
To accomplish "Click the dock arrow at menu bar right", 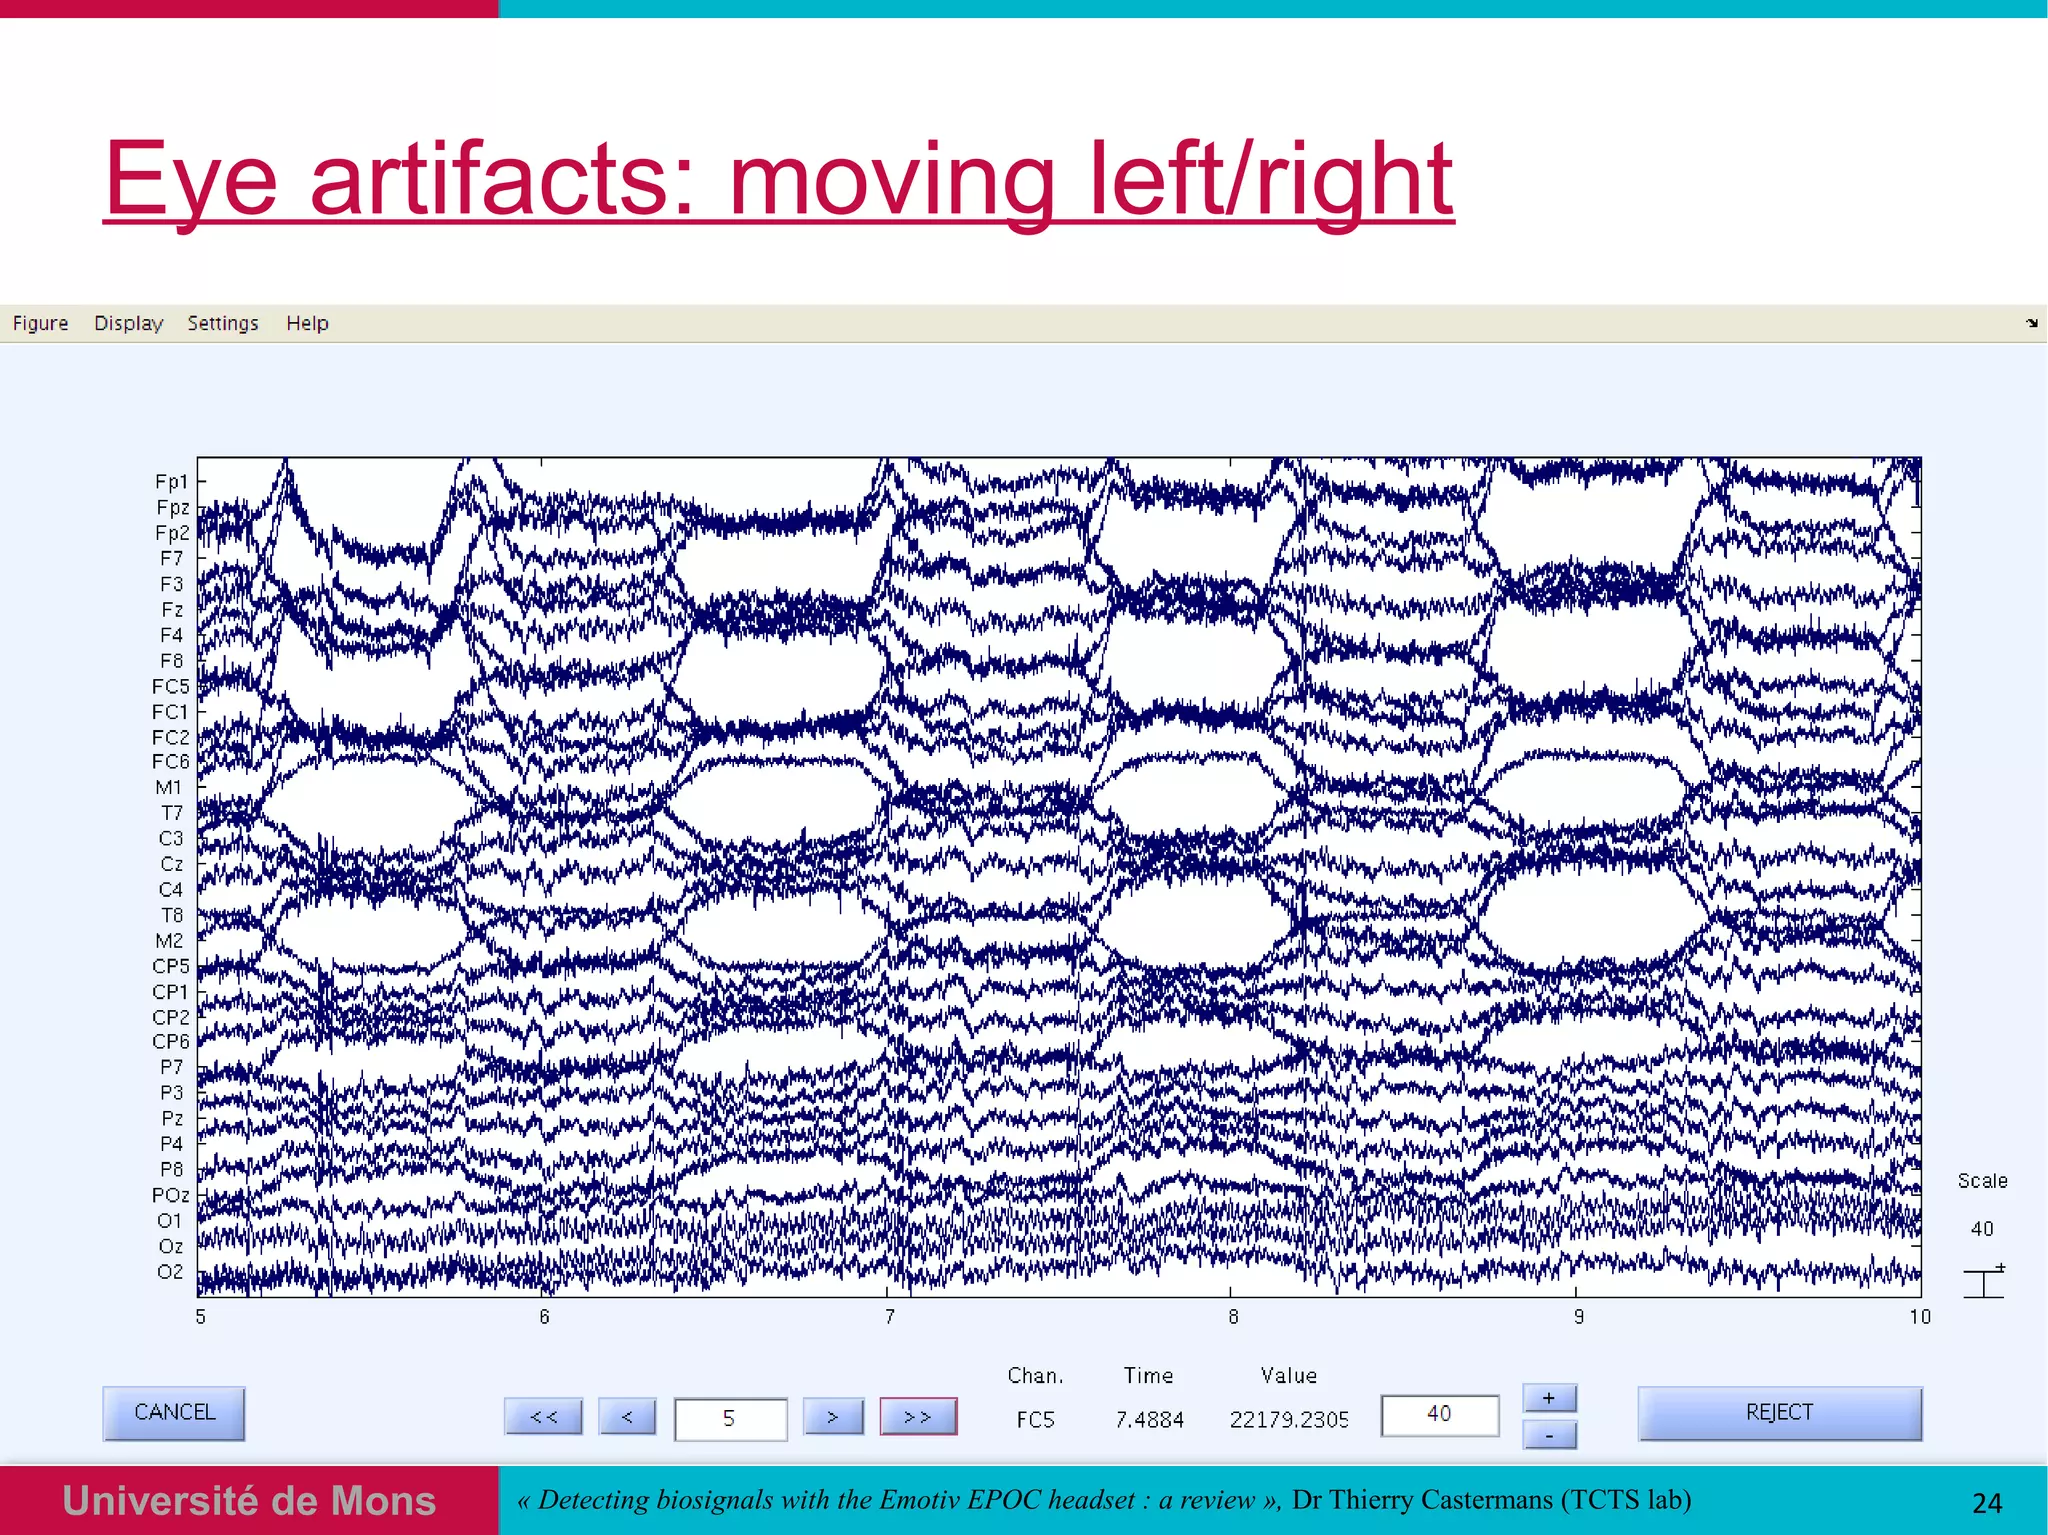I will 2031,323.
